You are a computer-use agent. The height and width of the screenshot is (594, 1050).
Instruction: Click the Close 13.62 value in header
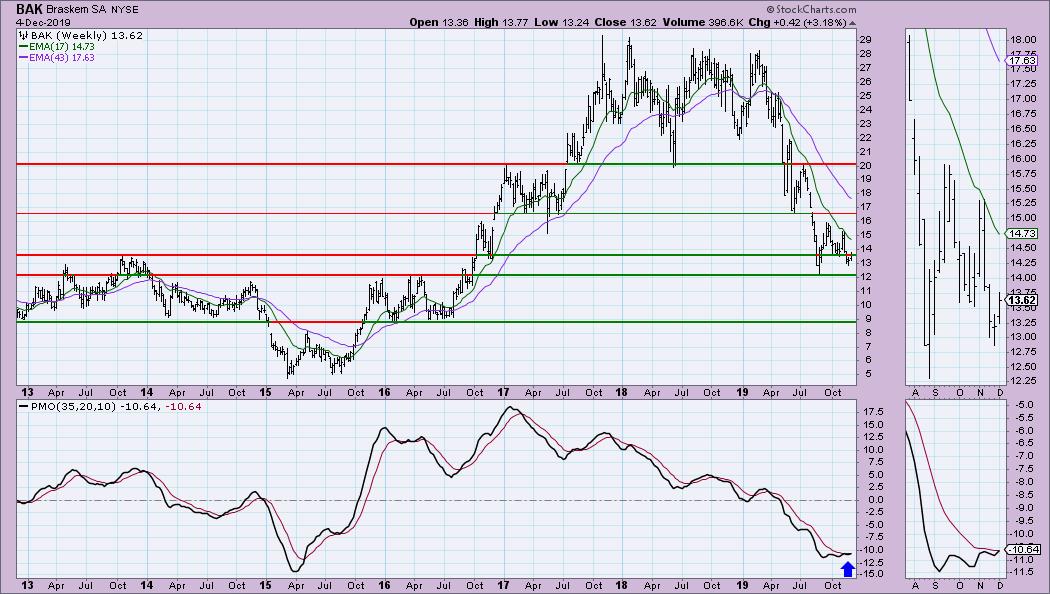625,22
